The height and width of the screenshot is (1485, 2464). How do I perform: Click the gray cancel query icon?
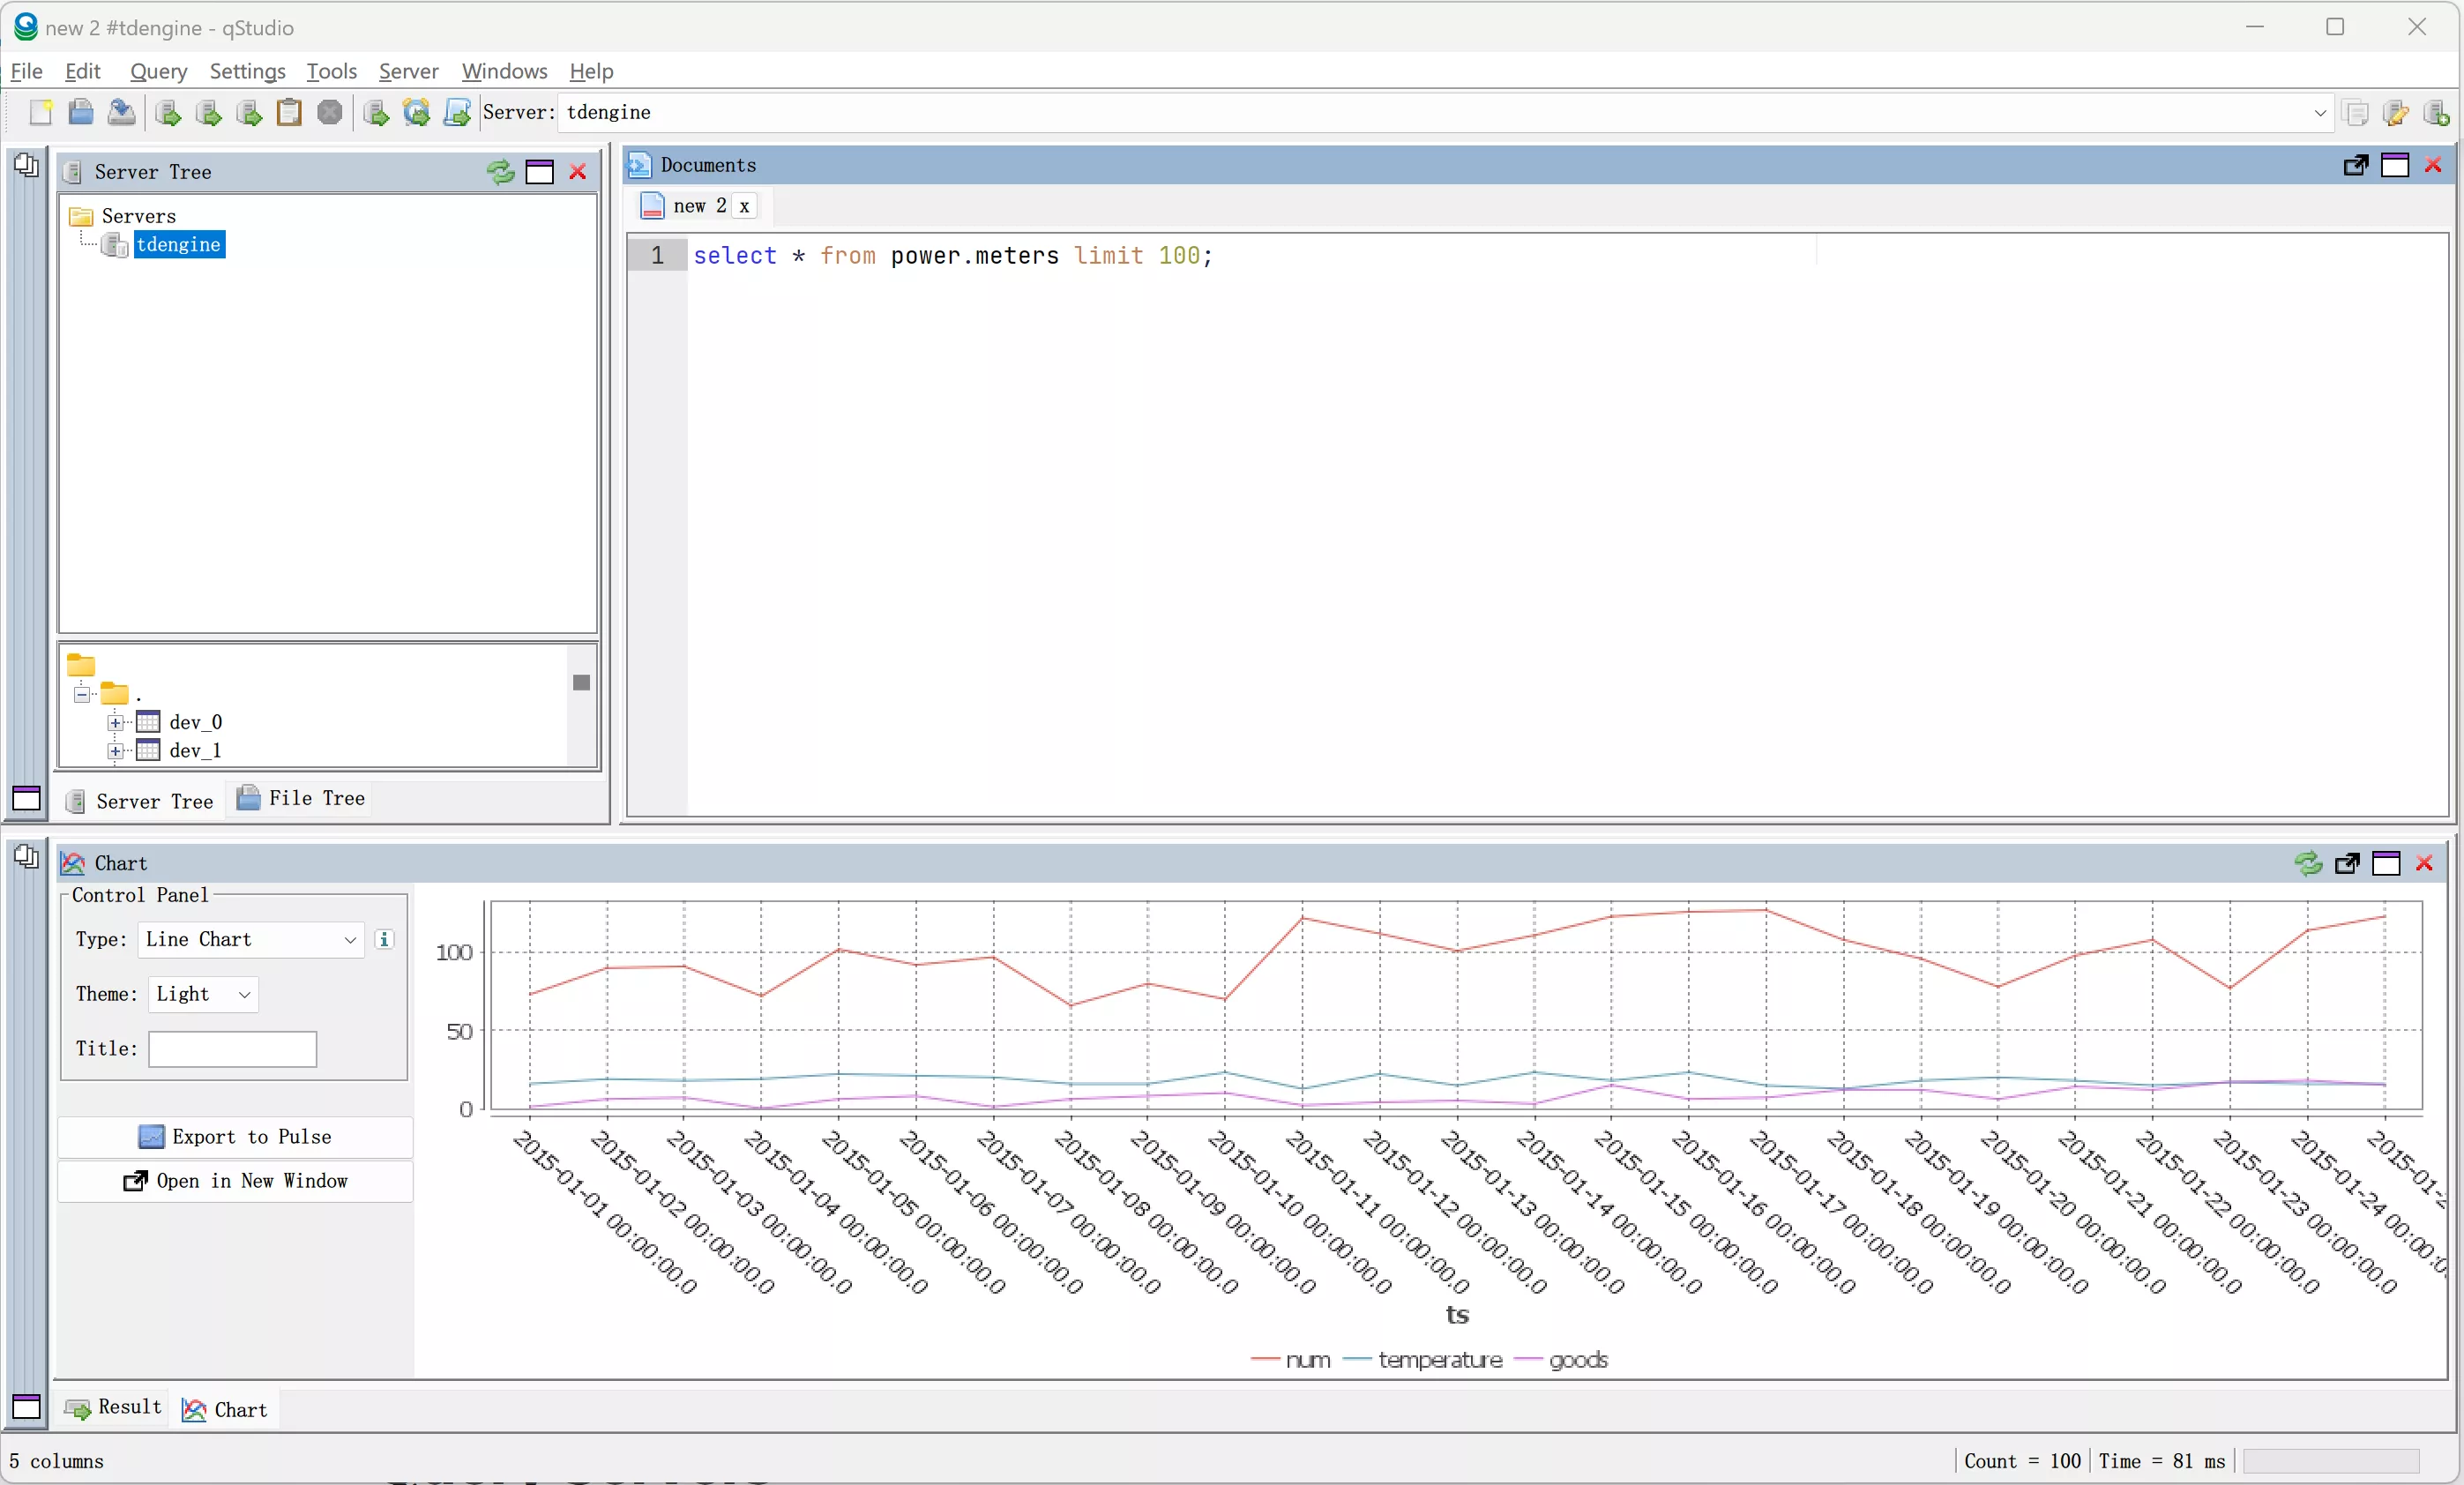click(330, 112)
